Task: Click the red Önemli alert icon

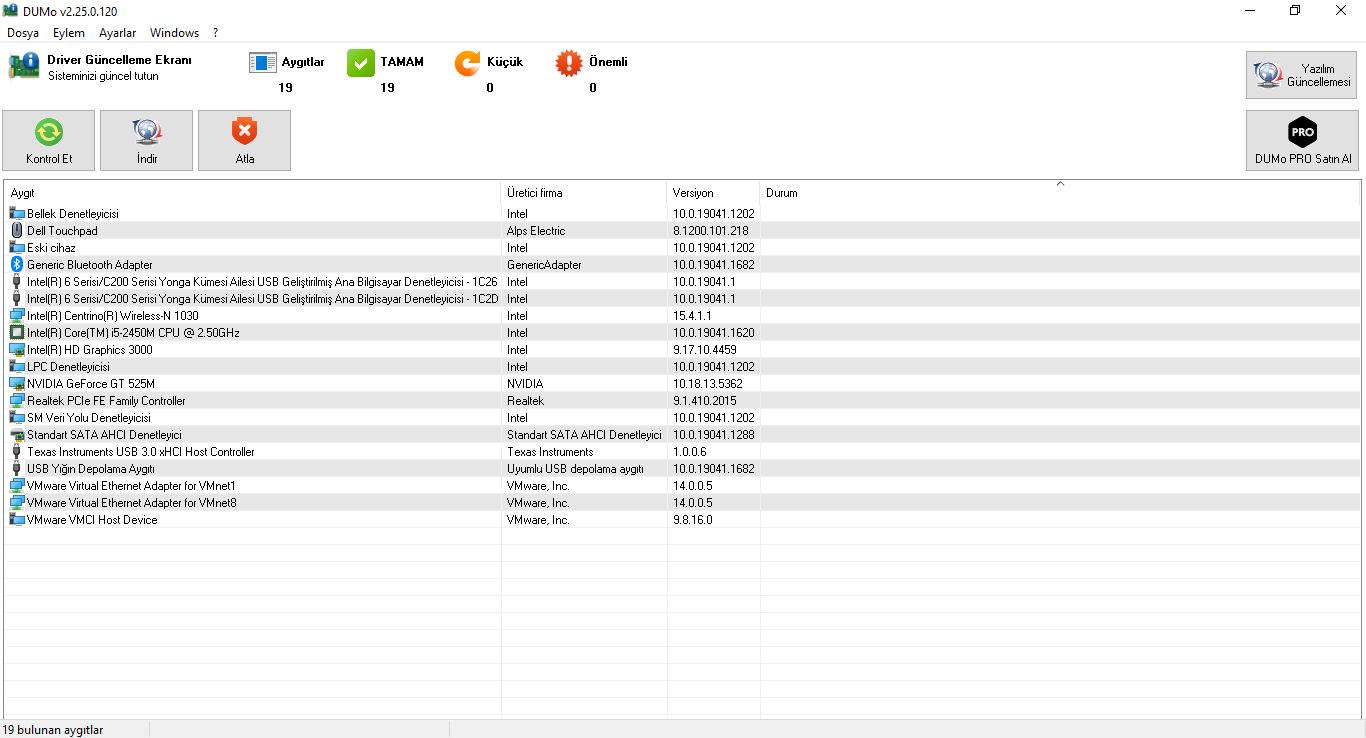Action: [568, 64]
